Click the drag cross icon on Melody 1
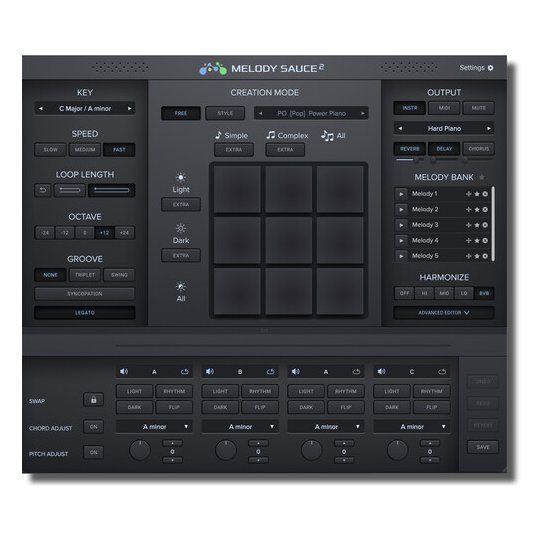 [468, 194]
